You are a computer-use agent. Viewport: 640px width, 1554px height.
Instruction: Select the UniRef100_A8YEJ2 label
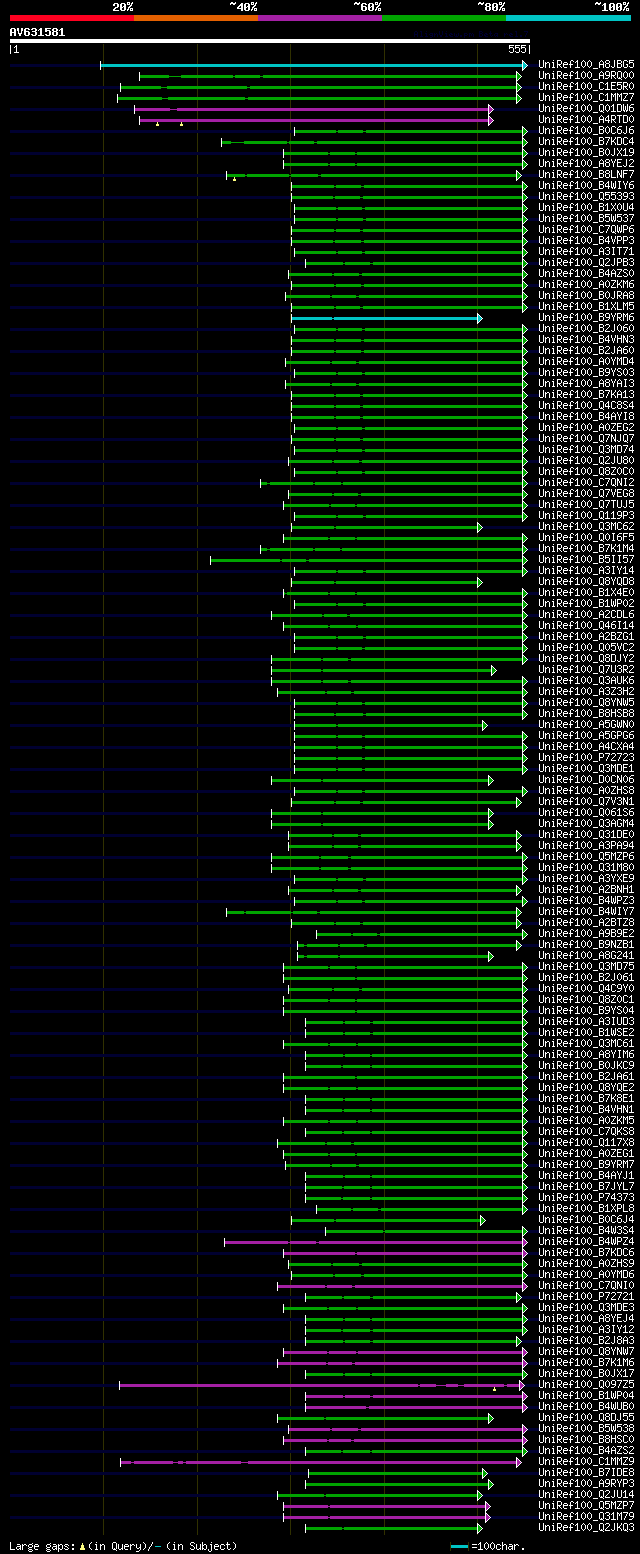point(586,164)
